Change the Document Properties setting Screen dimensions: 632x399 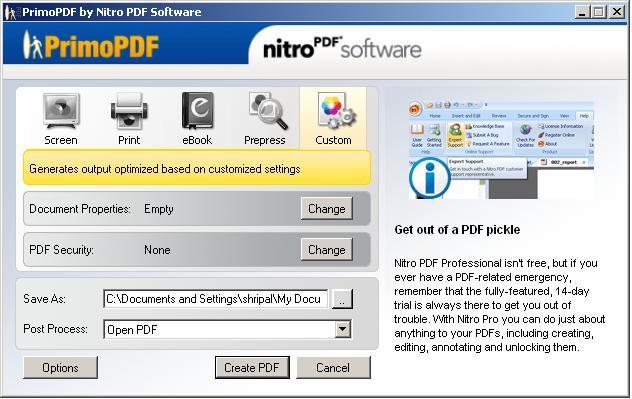[326, 208]
